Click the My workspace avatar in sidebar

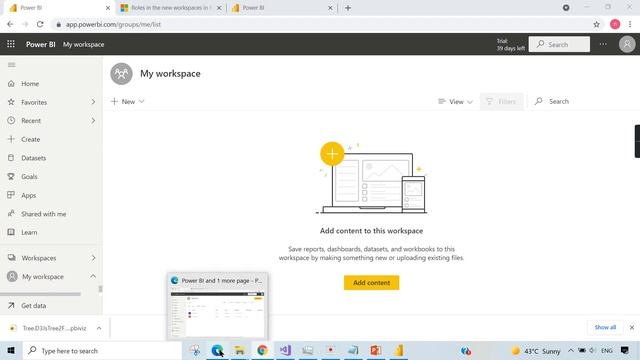tap(12, 276)
